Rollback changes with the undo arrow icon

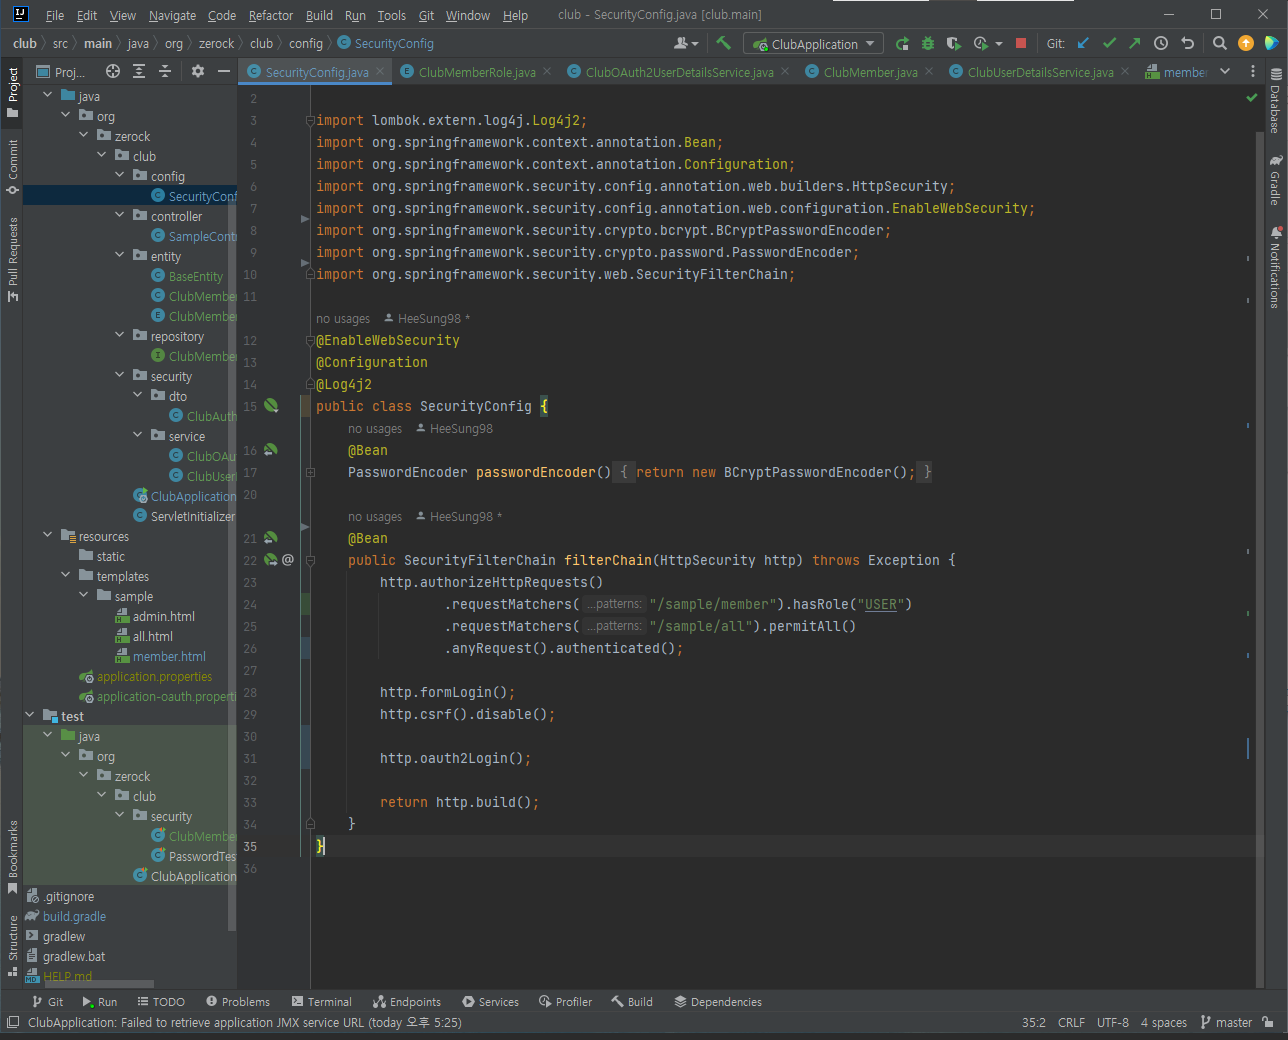click(x=1187, y=43)
